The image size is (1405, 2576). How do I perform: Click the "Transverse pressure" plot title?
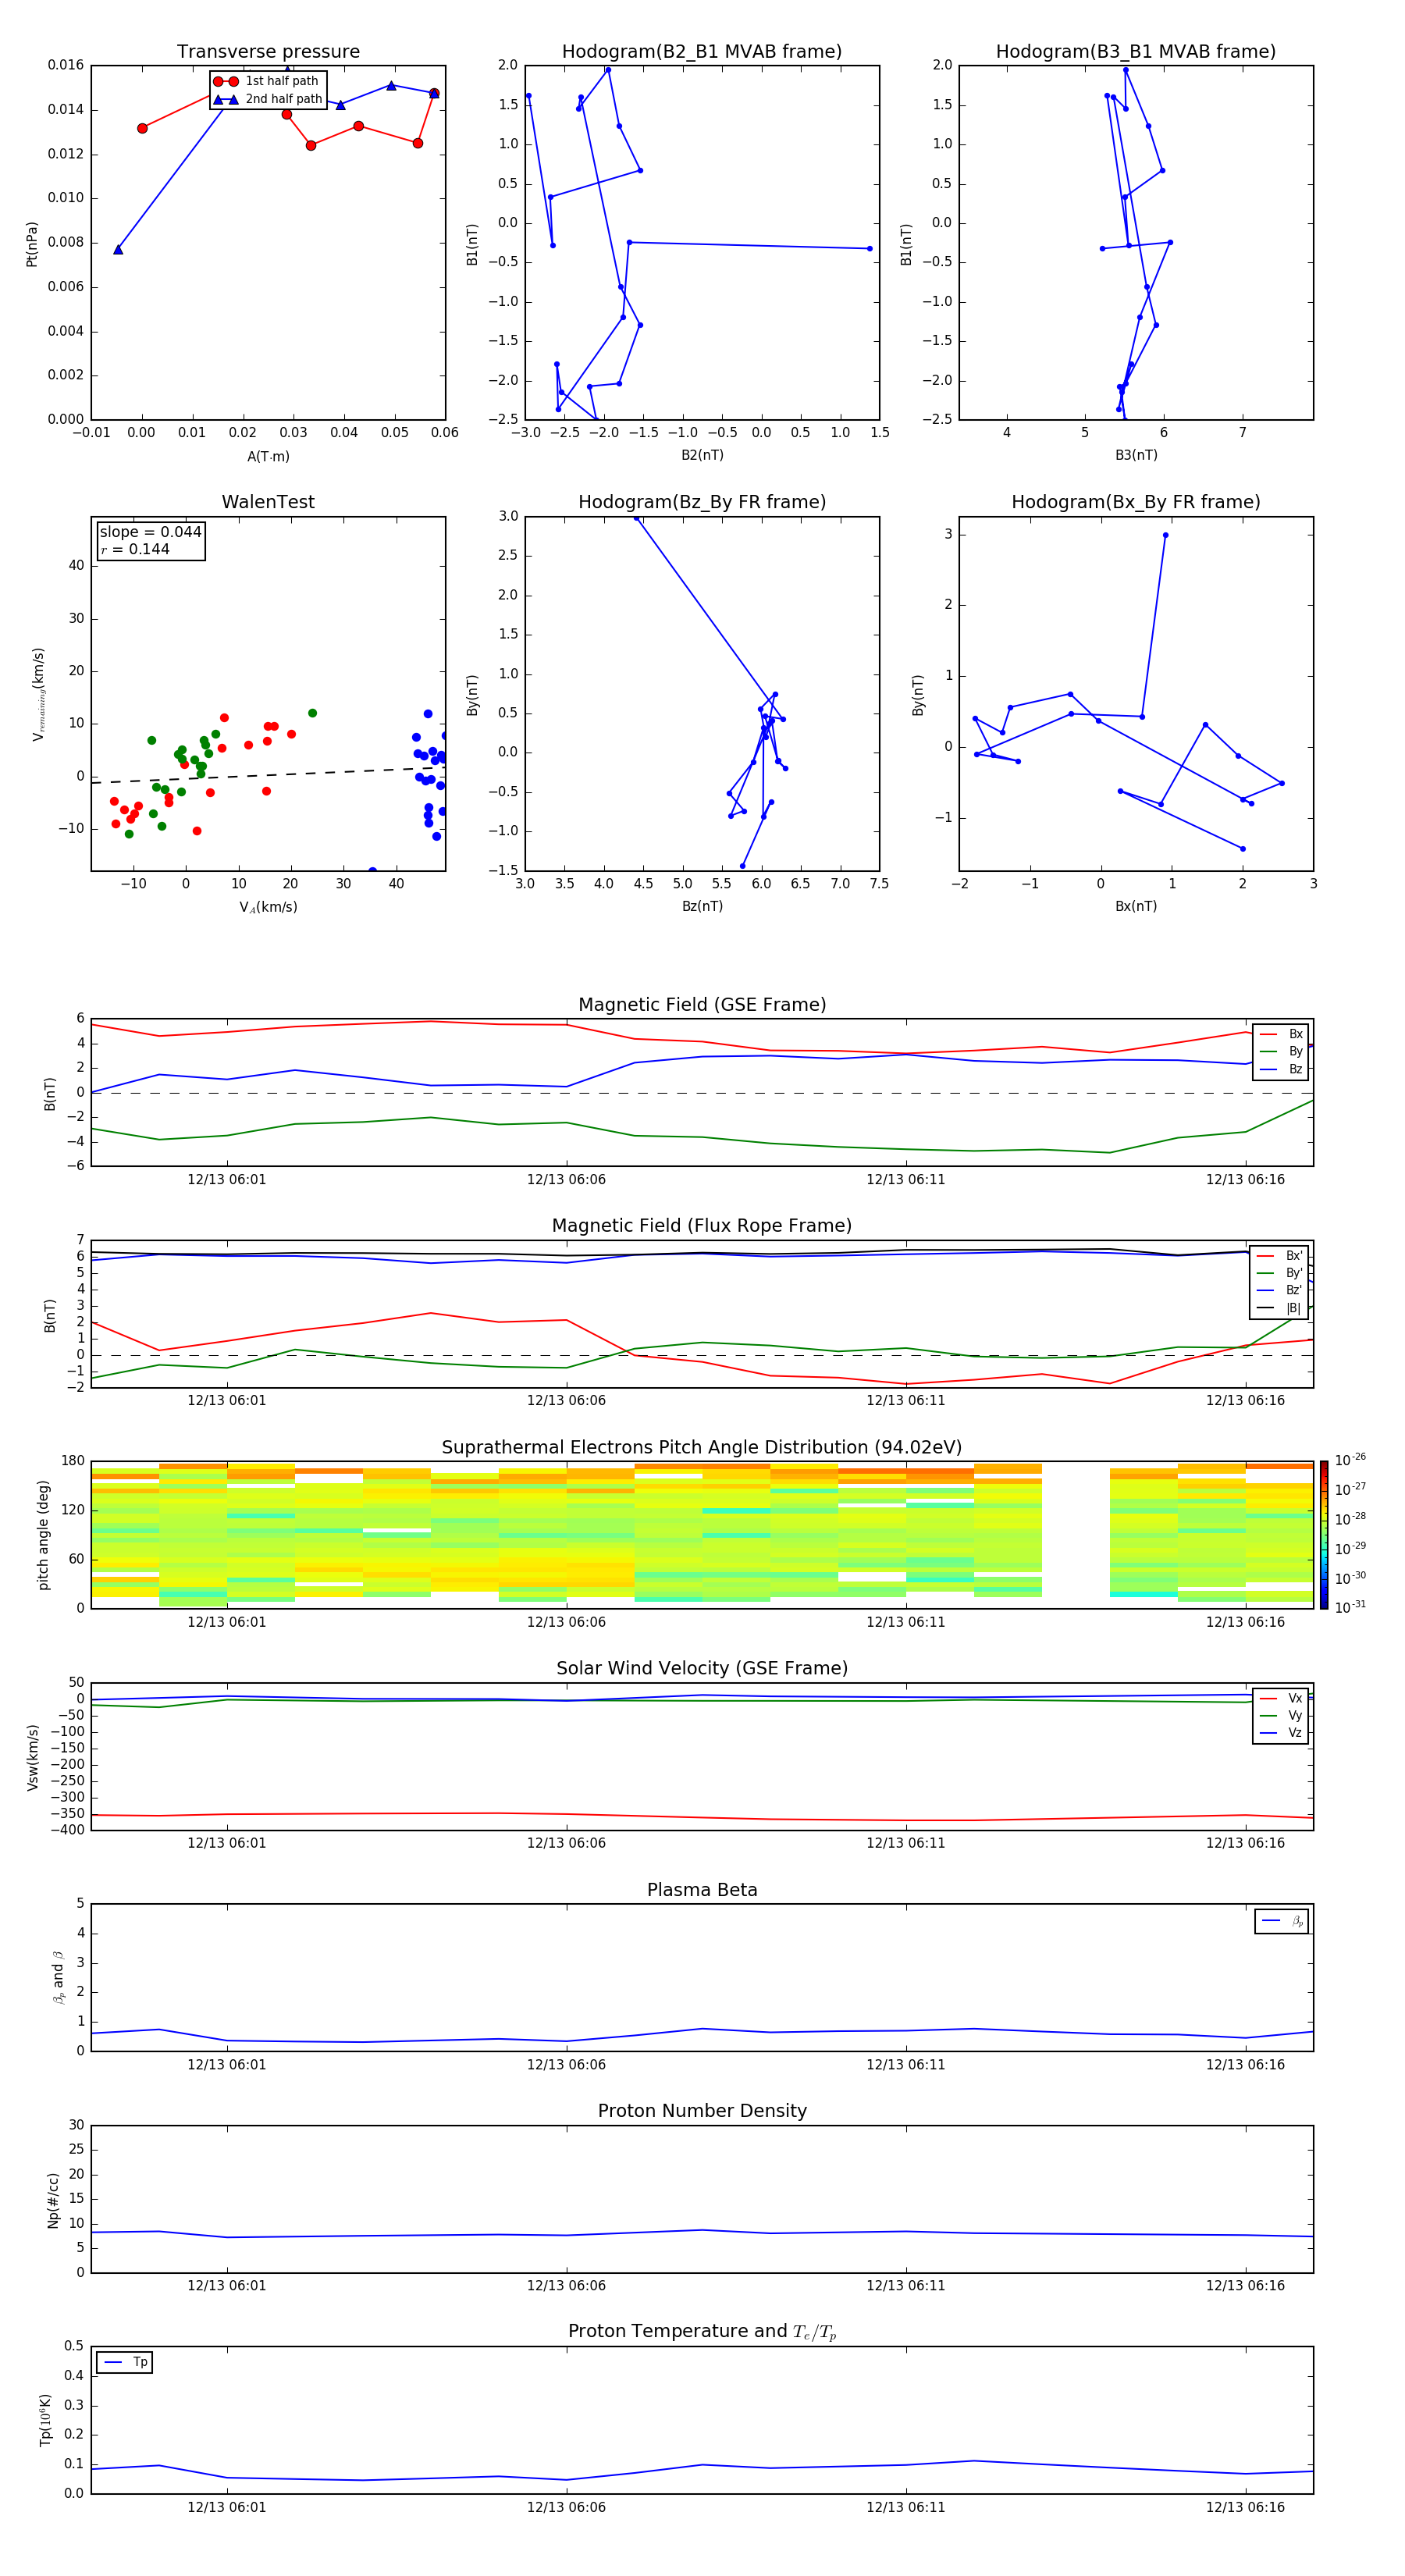(268, 52)
